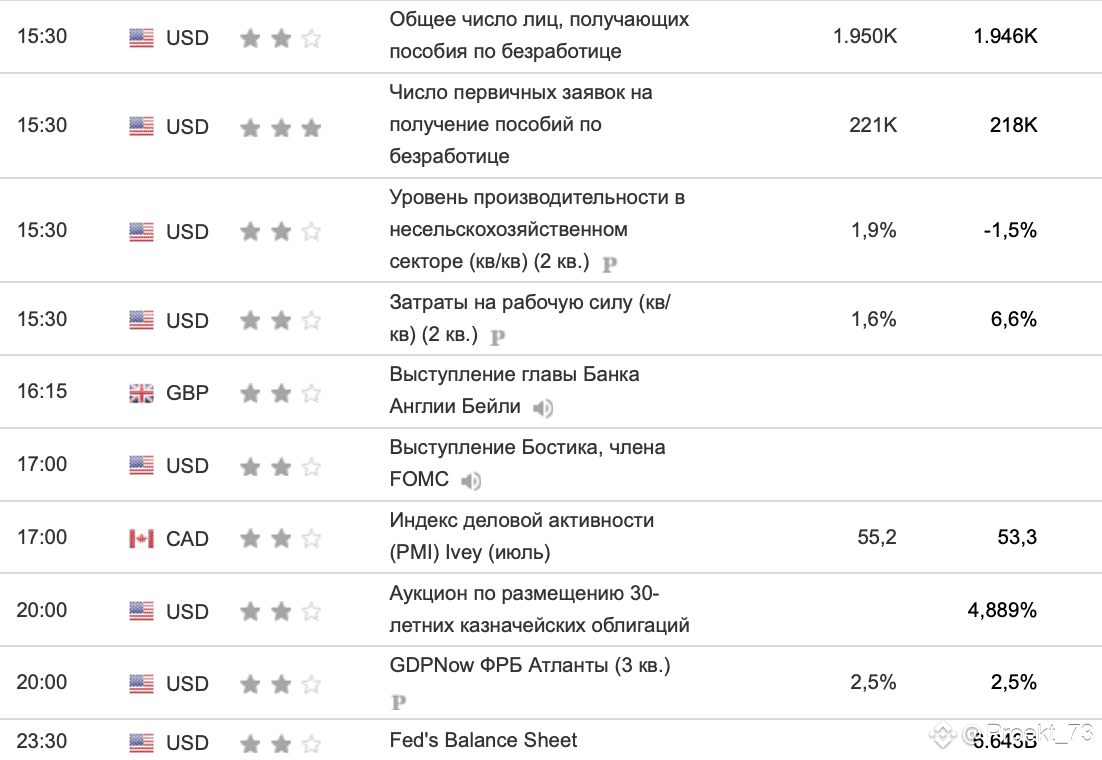Click importance stars on Ivey PMI row
Screen dimensions: 1102x760
point(280,539)
